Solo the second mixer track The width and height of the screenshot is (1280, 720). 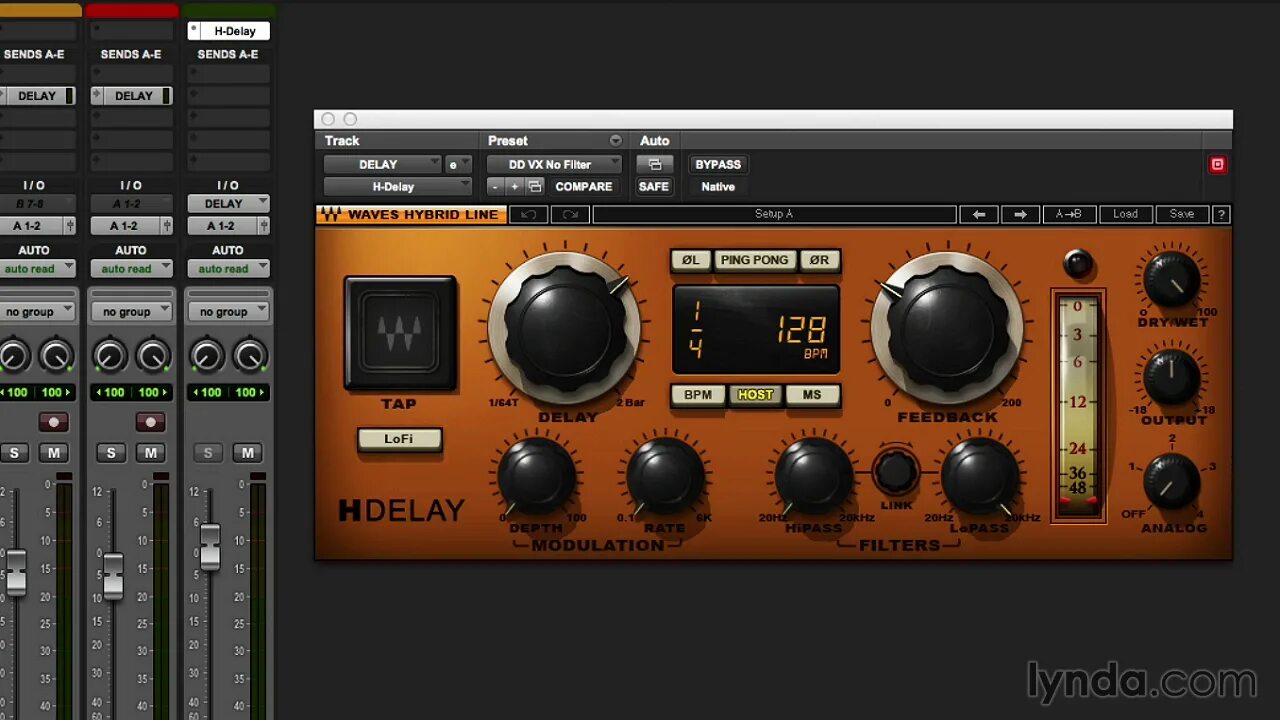point(111,453)
